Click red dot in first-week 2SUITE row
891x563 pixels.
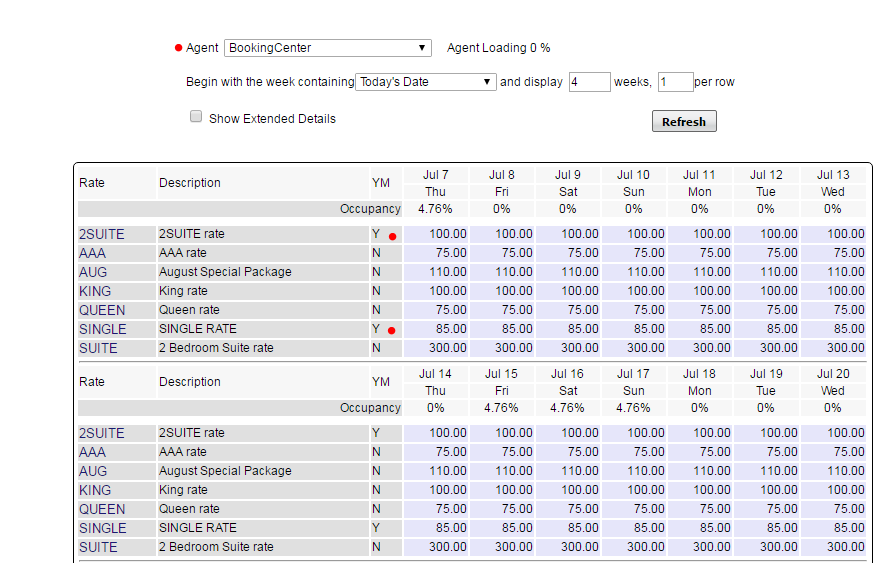pyautogui.click(x=392, y=236)
